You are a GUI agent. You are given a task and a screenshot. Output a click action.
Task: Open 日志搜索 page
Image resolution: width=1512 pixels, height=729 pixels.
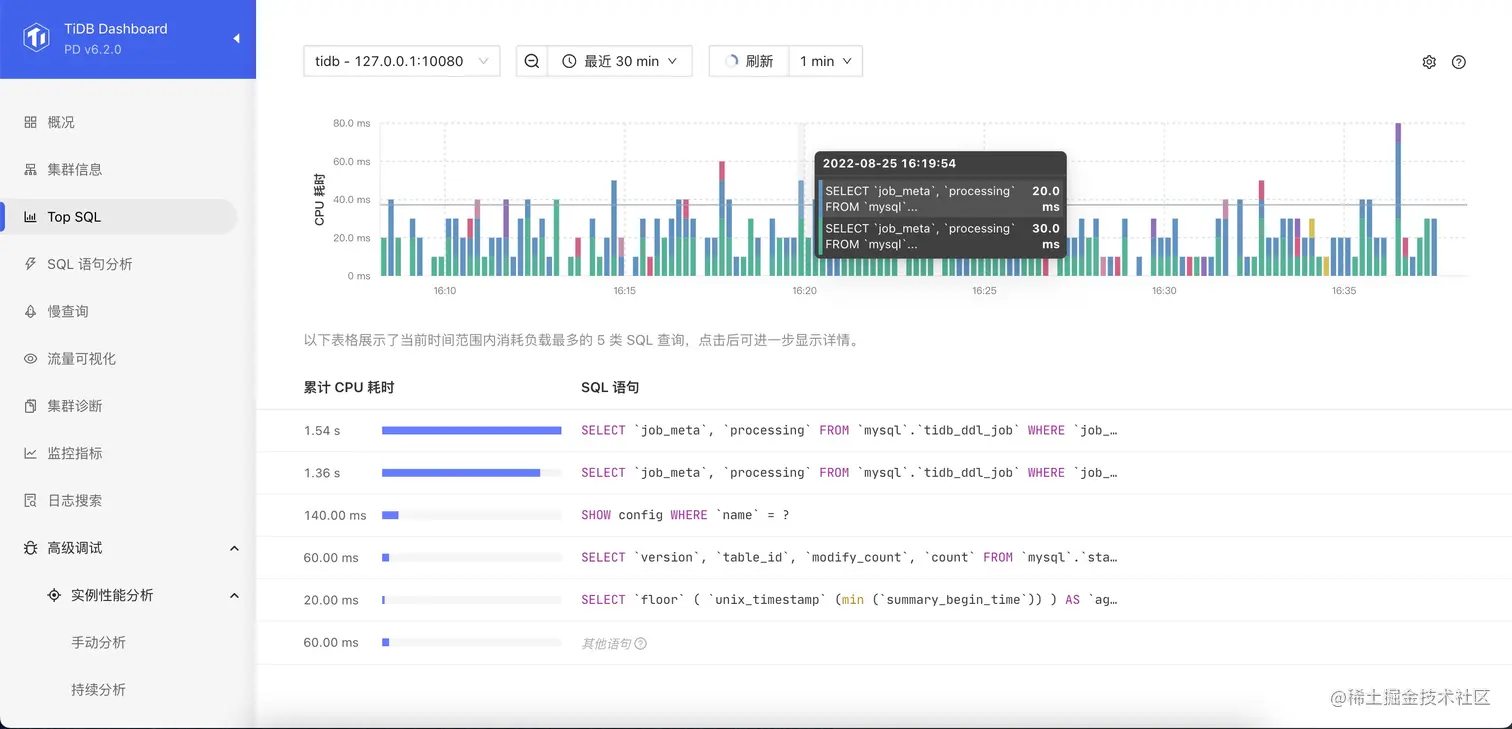(x=120, y=501)
